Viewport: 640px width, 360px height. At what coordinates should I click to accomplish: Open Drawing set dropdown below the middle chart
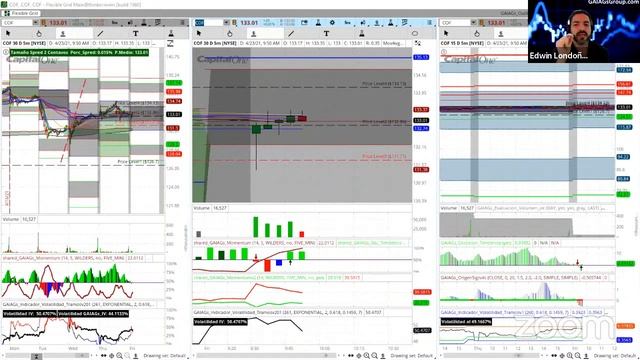pos(413,356)
